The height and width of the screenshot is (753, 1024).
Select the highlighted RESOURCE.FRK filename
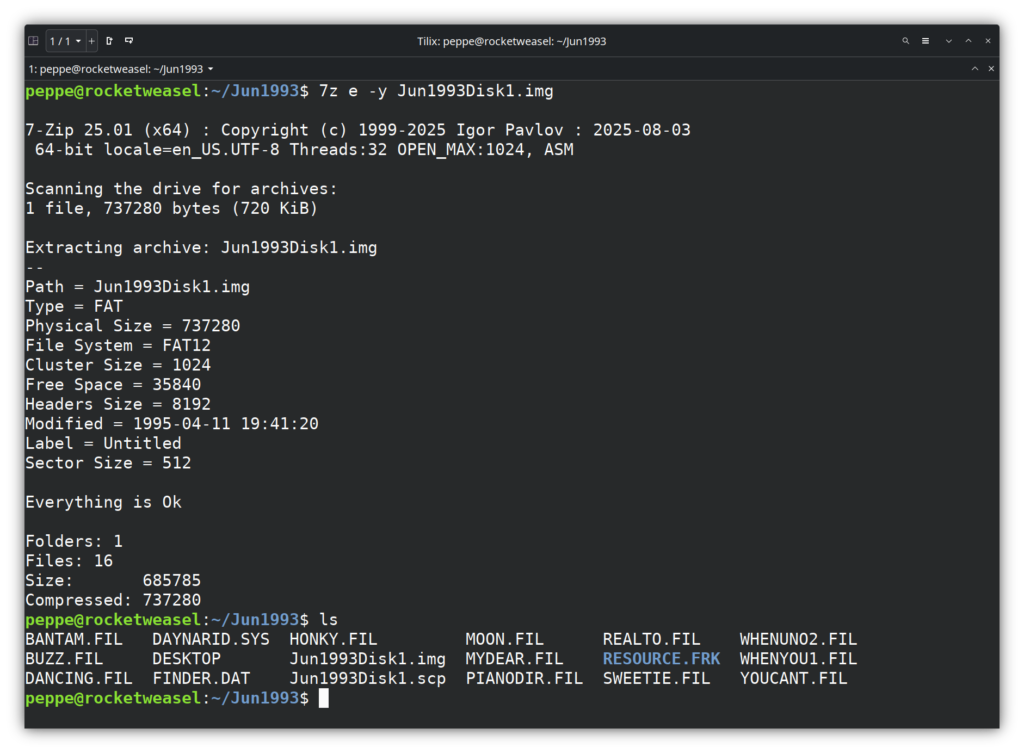[x=661, y=658]
